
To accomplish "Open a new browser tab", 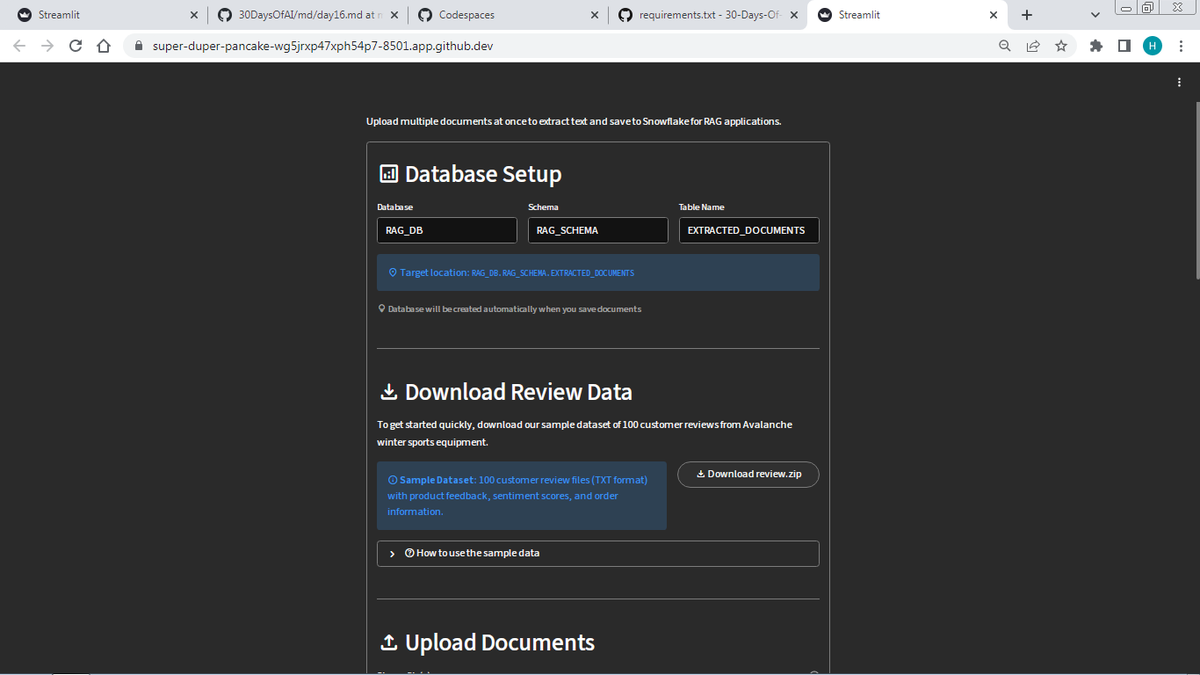I will click(x=1027, y=15).
